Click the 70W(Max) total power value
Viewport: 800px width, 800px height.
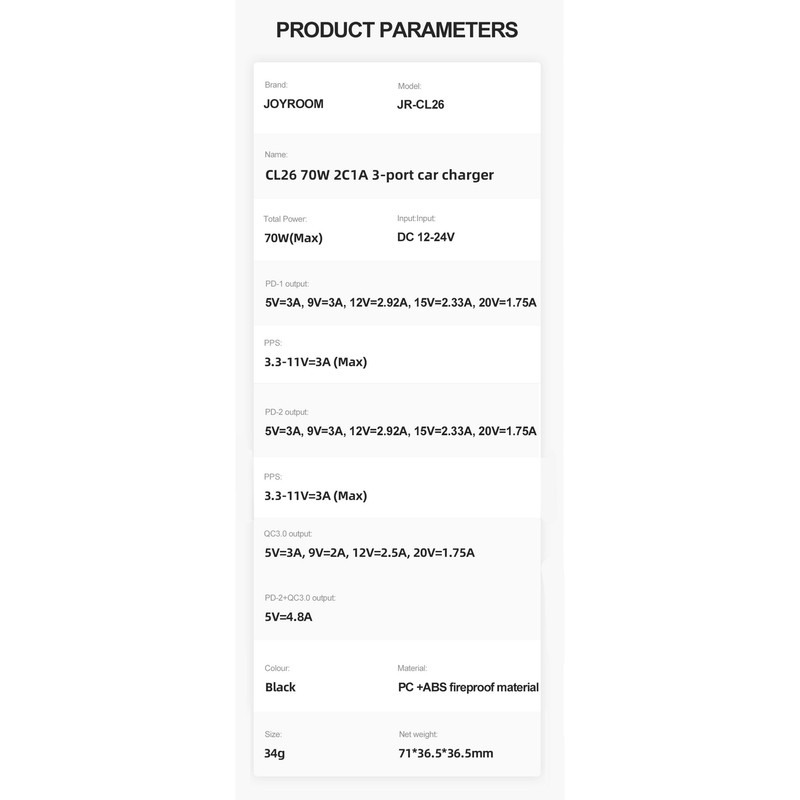click(x=293, y=238)
